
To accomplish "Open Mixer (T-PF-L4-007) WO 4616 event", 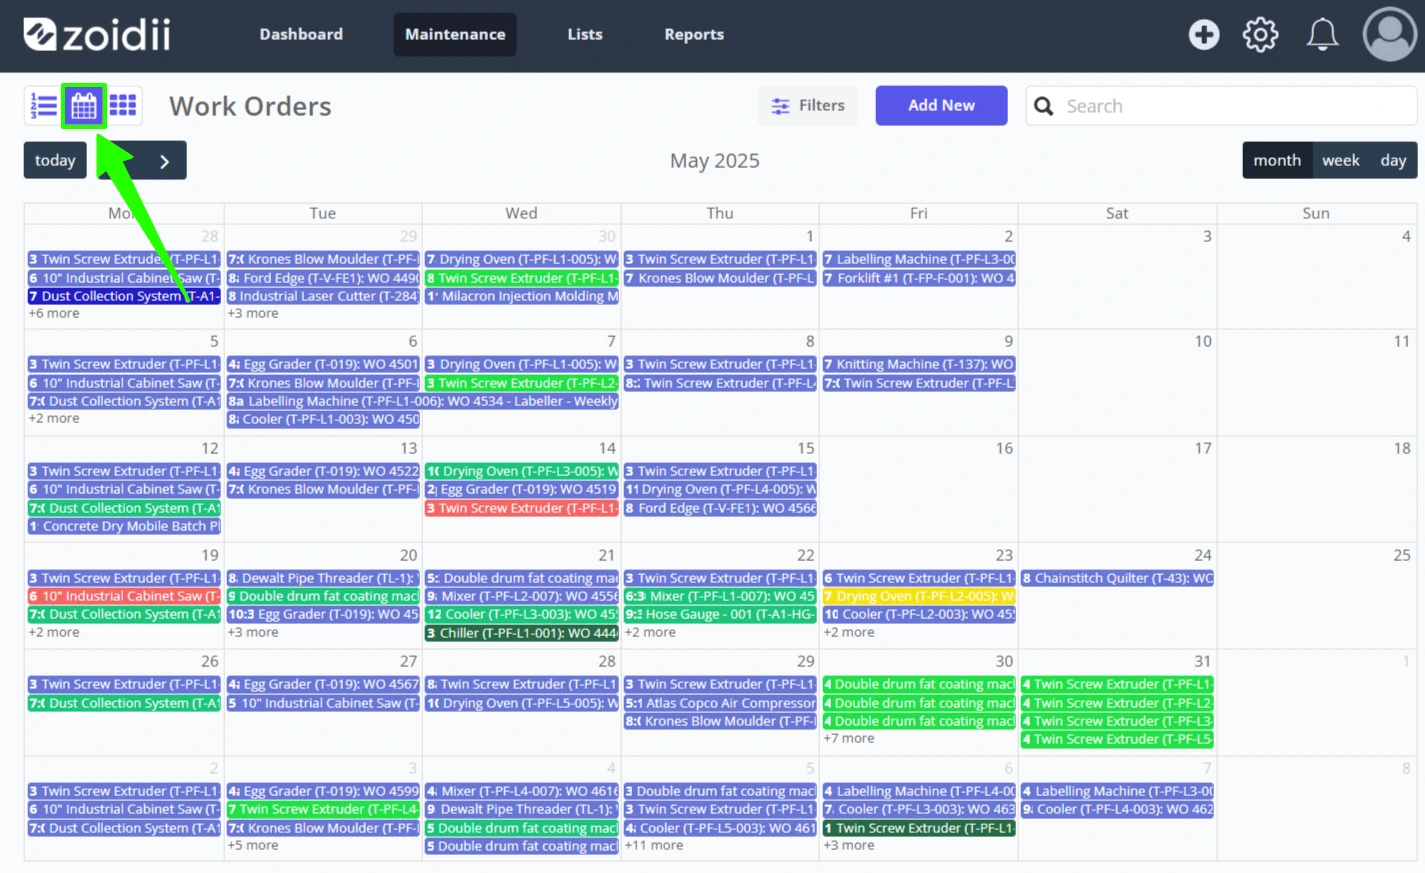I will [x=522, y=791].
